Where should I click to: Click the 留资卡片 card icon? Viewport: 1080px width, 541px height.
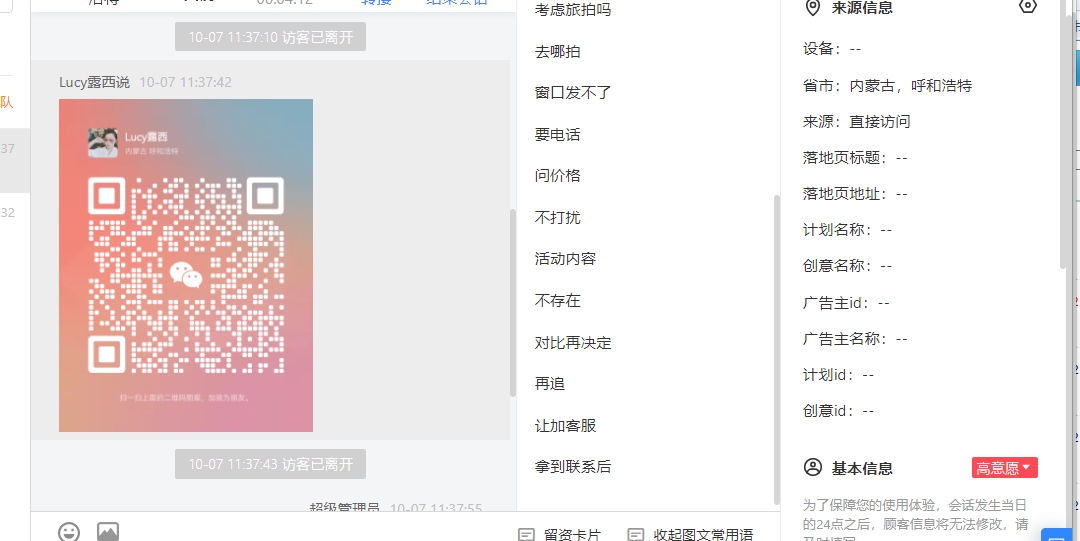[526, 535]
